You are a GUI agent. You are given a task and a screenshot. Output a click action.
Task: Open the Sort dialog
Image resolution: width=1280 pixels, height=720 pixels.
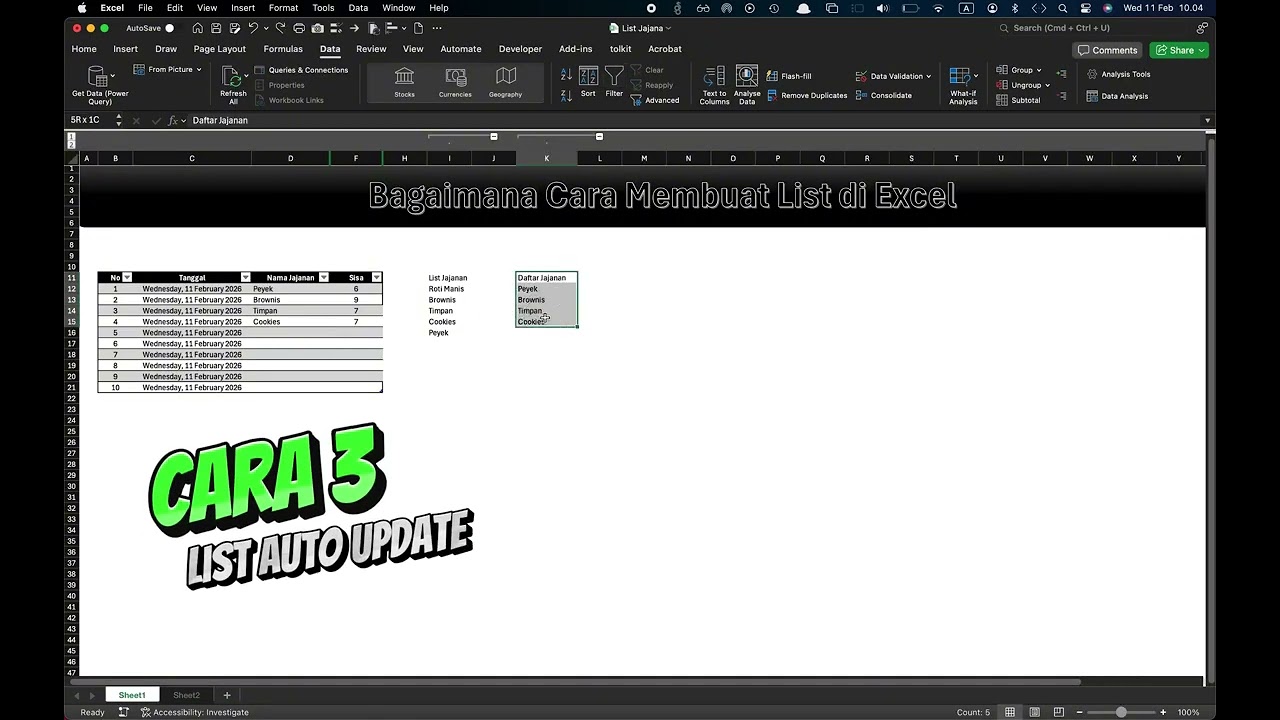click(588, 82)
